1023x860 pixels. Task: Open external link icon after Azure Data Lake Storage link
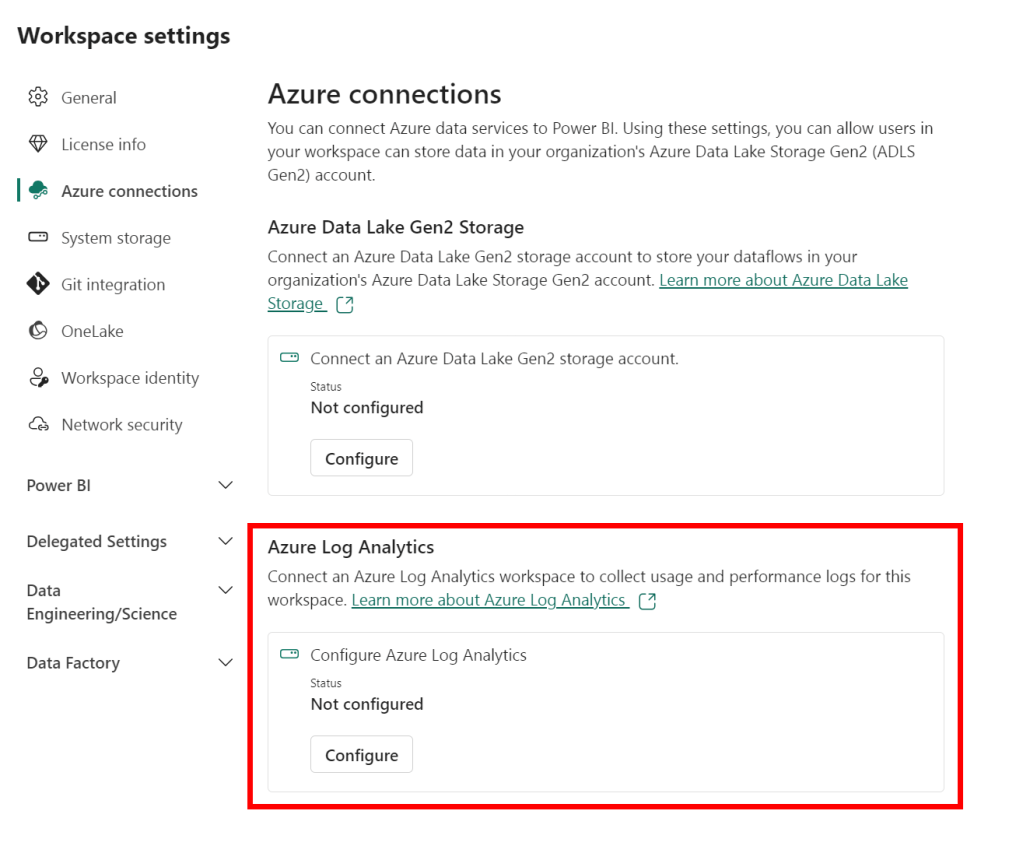[x=345, y=305]
